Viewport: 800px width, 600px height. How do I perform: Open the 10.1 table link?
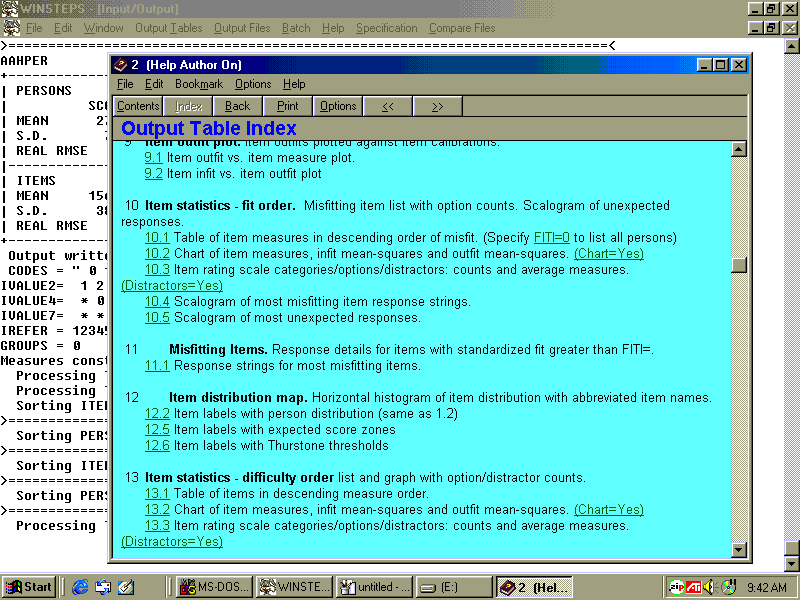(x=157, y=238)
